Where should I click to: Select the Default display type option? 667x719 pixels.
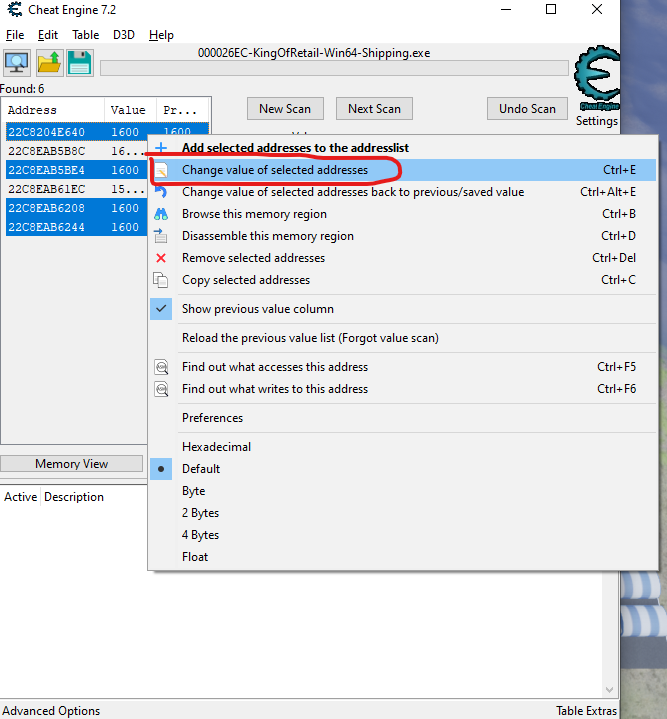(x=201, y=469)
